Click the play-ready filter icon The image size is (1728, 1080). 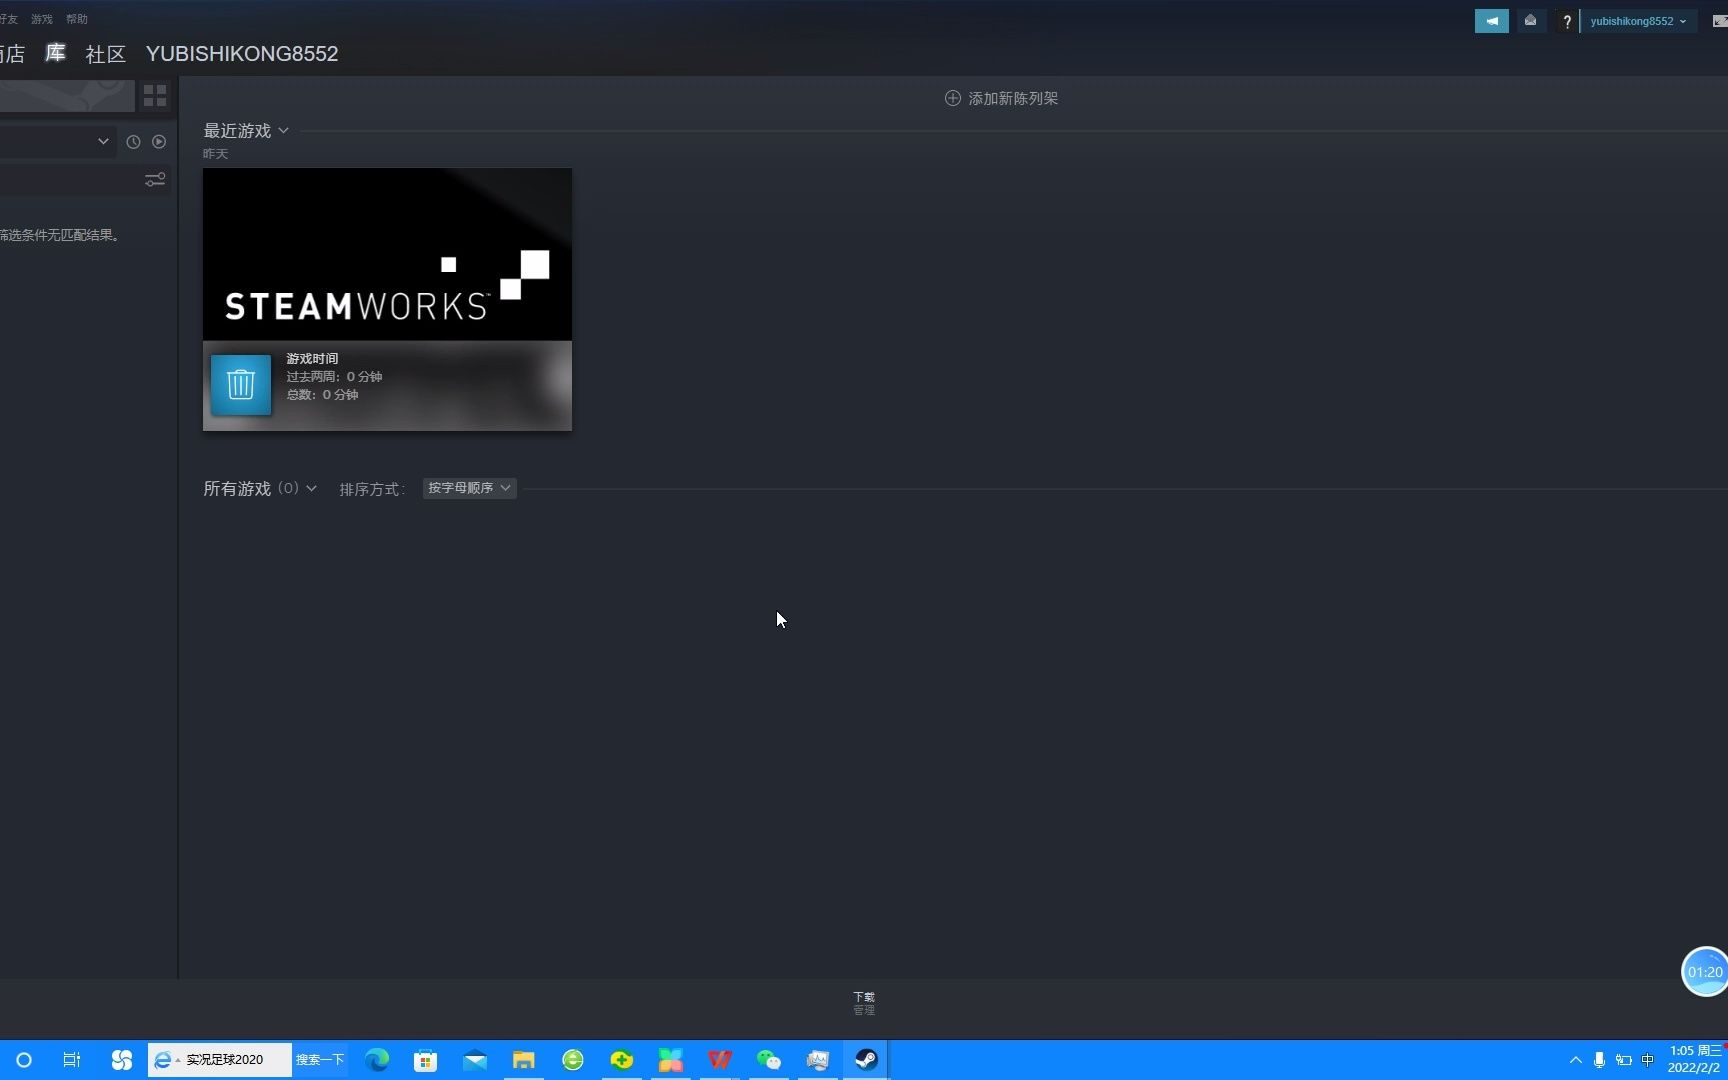(x=159, y=142)
